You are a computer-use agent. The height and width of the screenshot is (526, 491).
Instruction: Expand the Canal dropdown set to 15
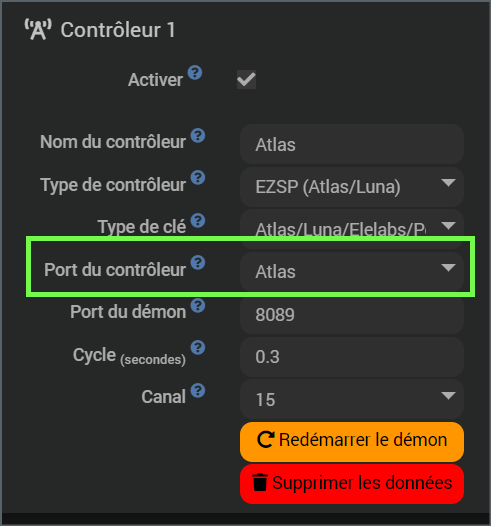tap(352, 399)
